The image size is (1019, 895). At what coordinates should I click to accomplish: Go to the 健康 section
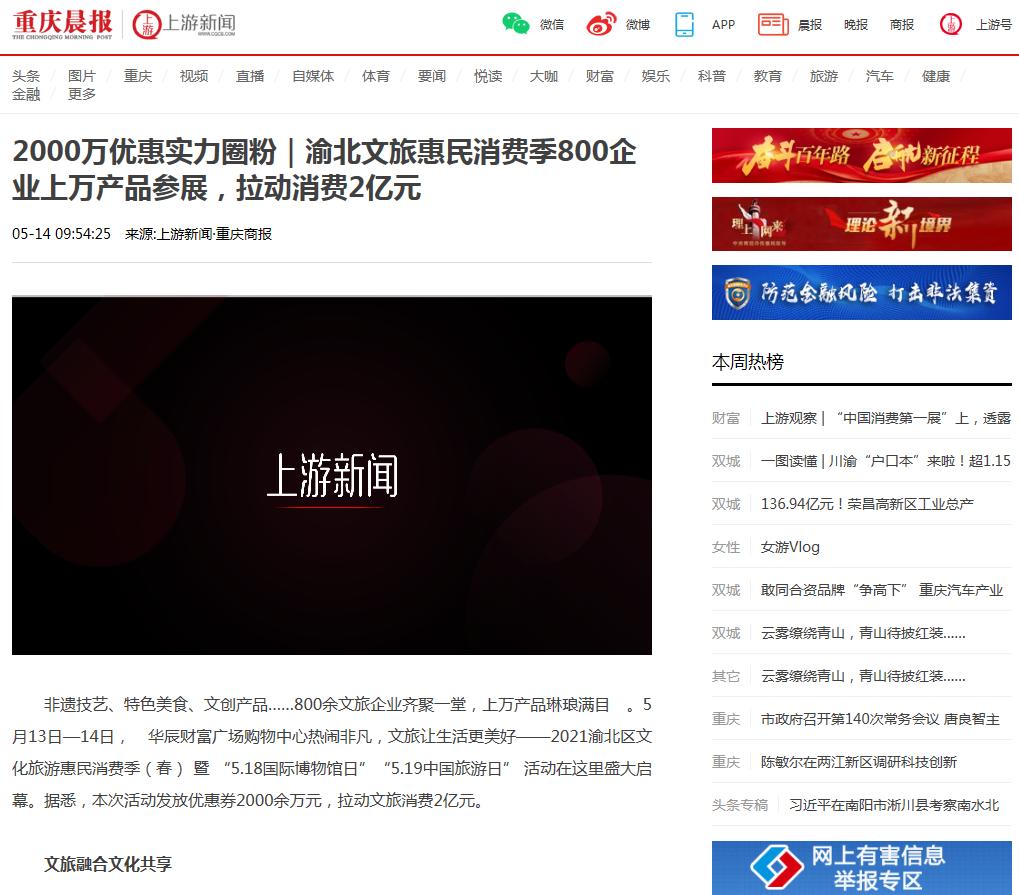936,76
